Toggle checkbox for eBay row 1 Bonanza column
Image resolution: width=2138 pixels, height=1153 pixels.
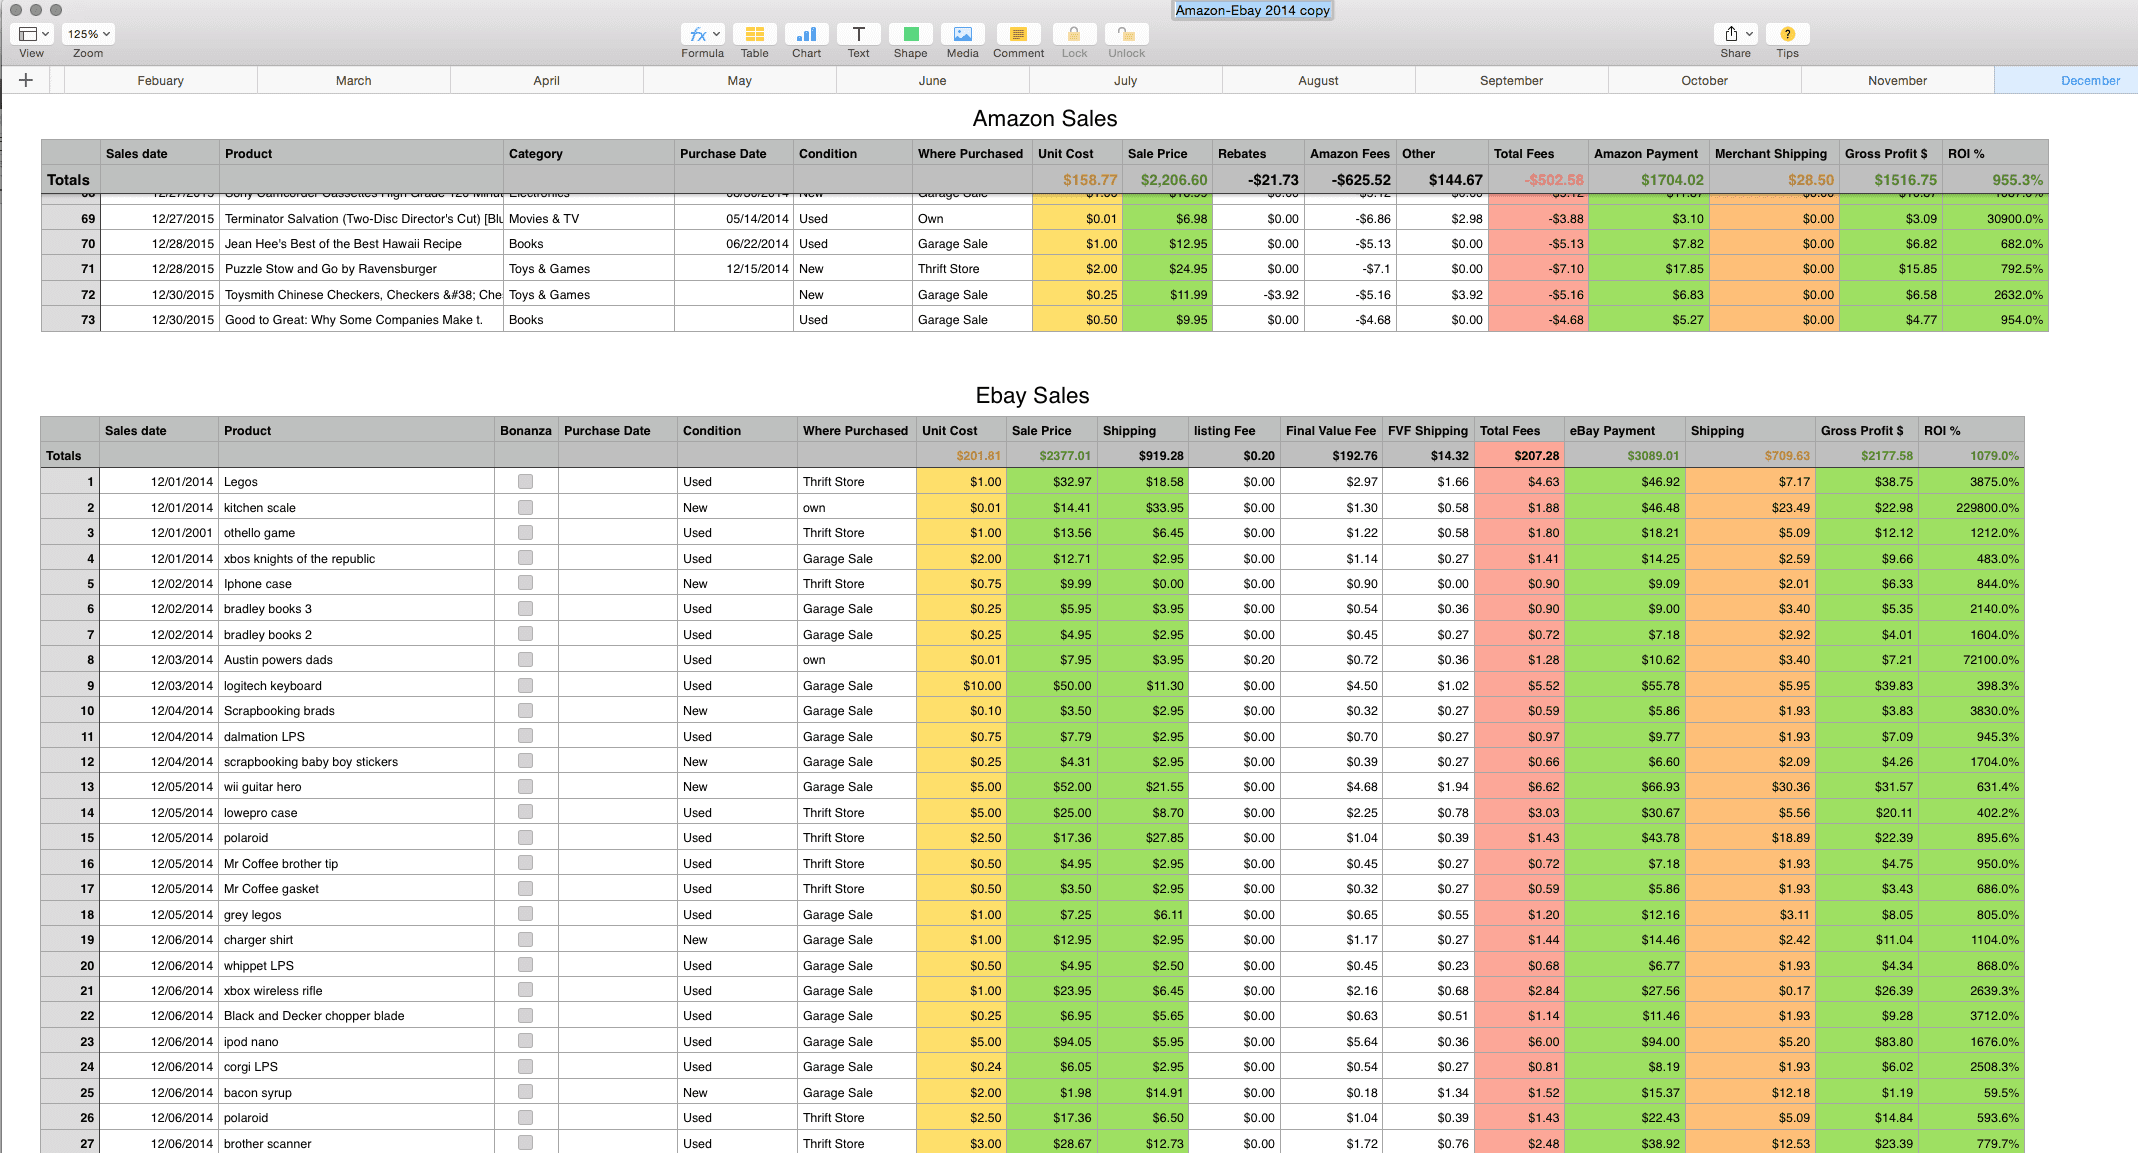click(x=525, y=481)
